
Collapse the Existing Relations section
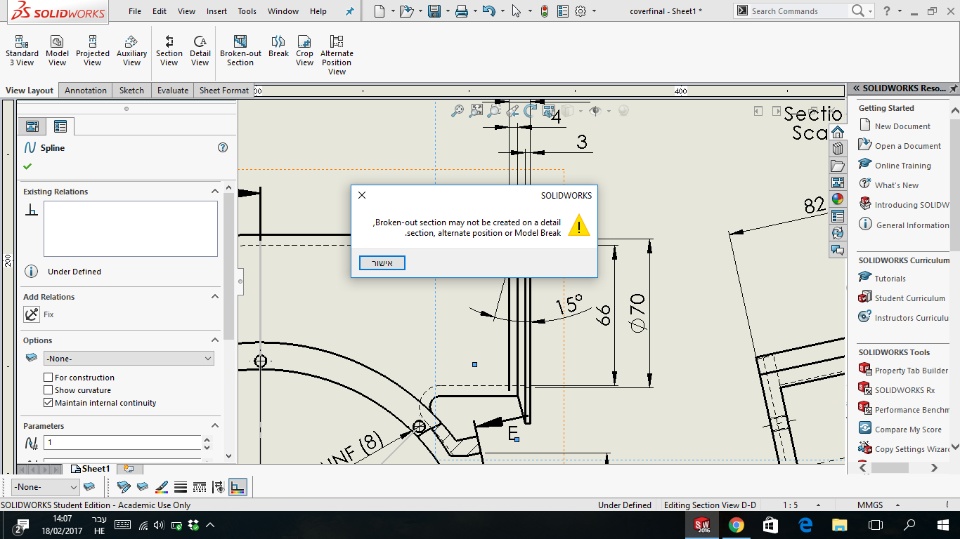[x=215, y=192]
